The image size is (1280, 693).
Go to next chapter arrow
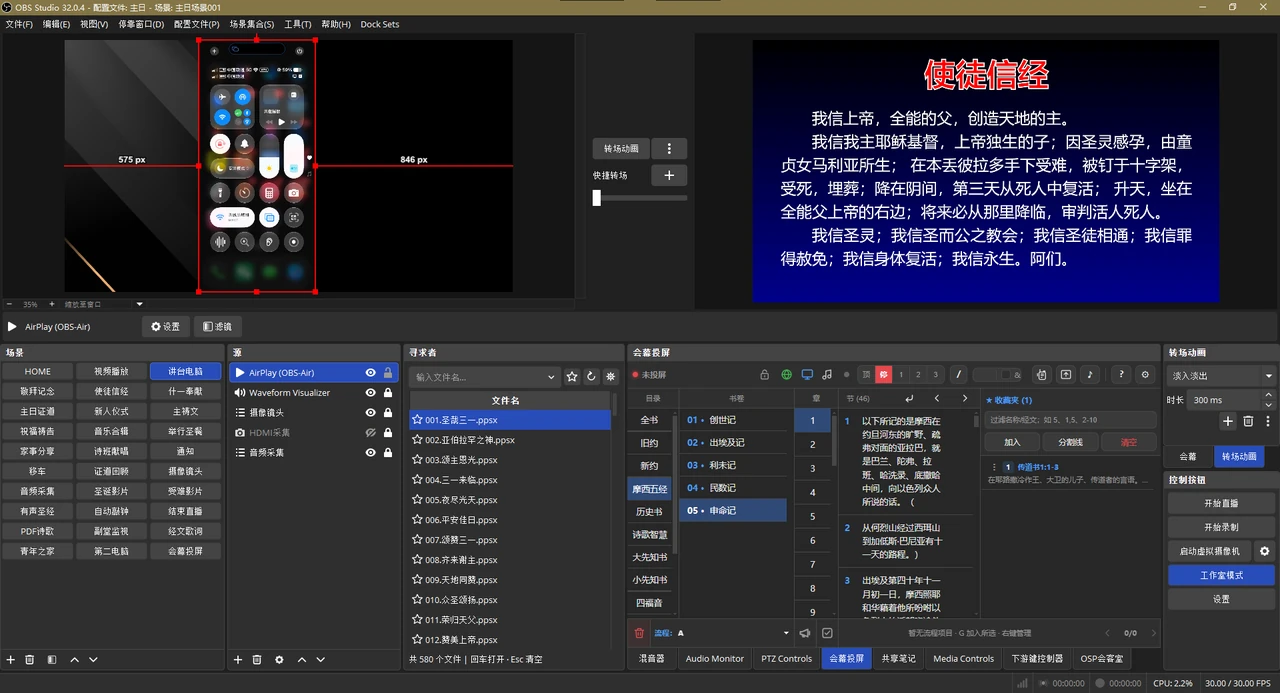(964, 398)
